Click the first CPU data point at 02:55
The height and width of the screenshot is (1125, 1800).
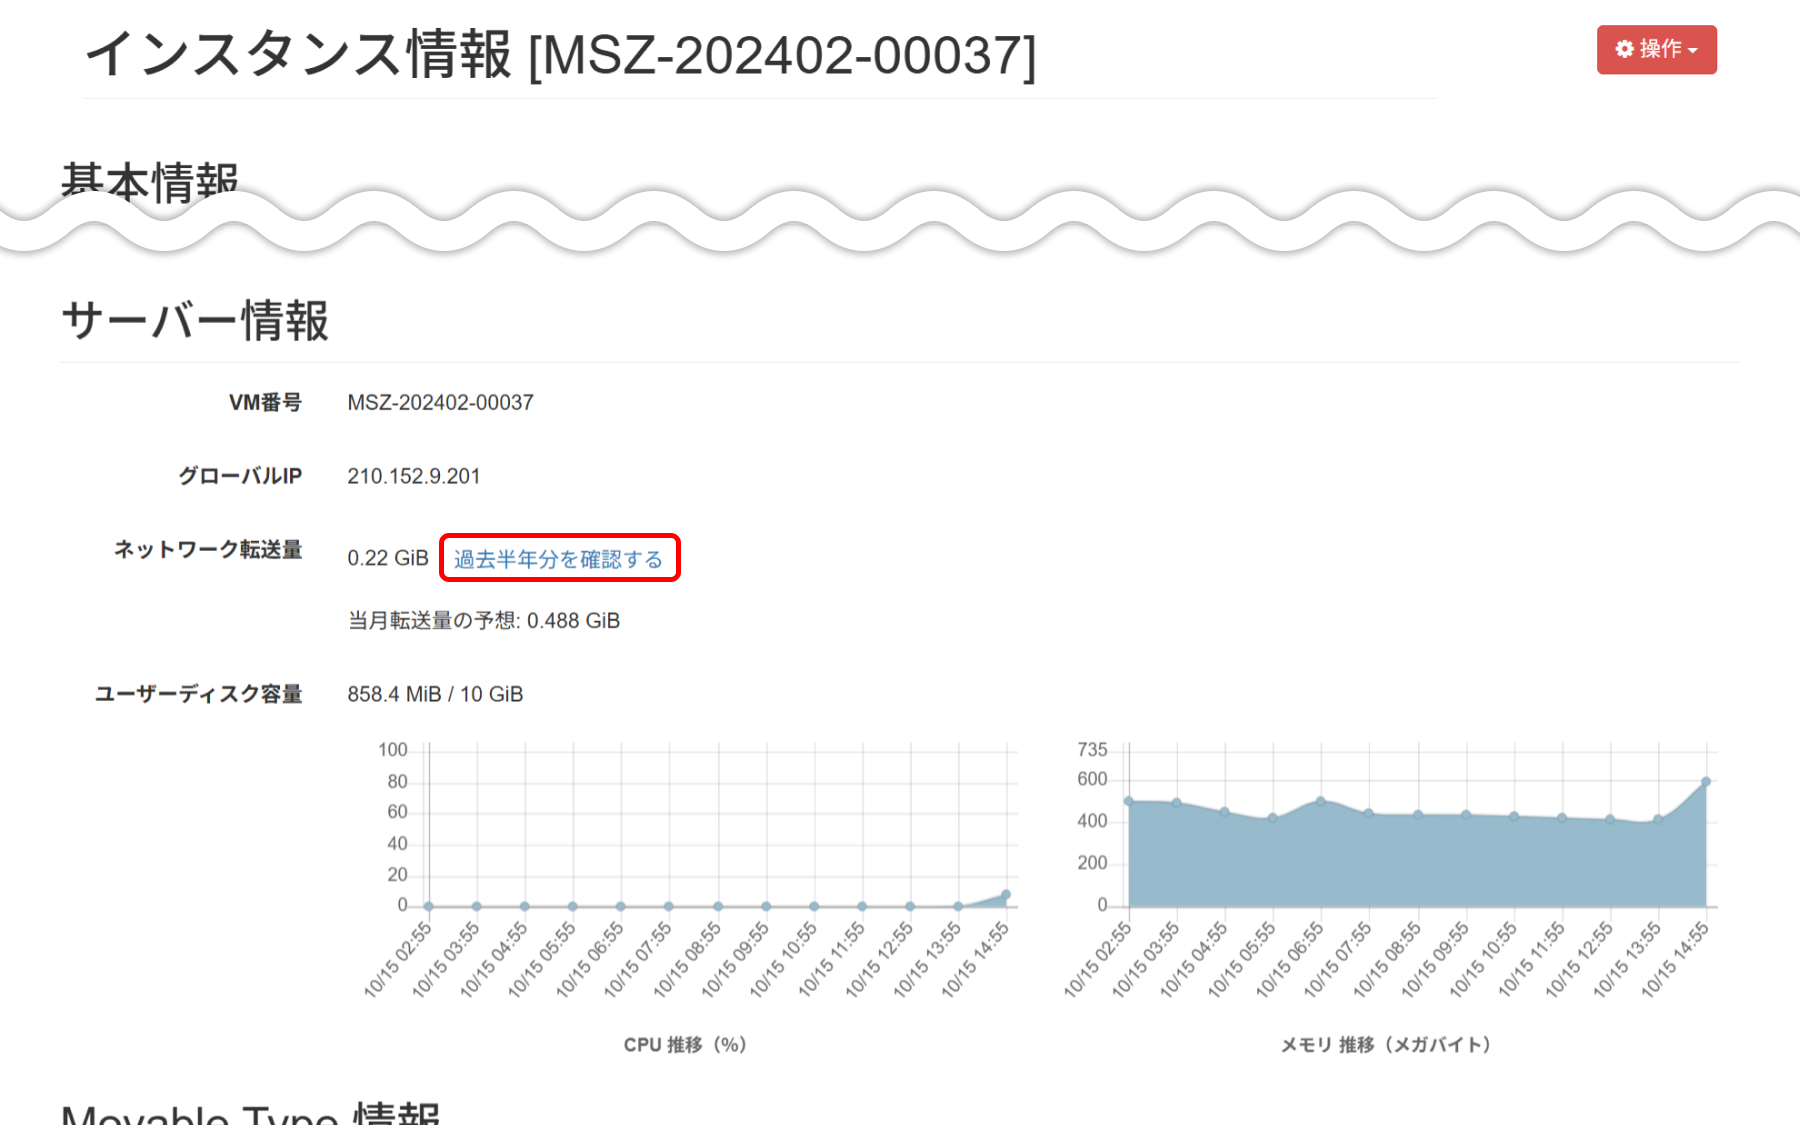[428, 906]
